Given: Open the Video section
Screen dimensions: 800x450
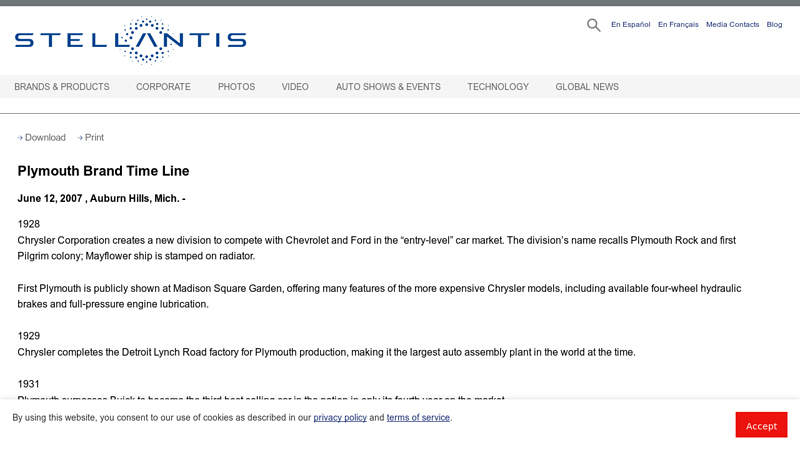Looking at the screenshot, I should point(295,87).
